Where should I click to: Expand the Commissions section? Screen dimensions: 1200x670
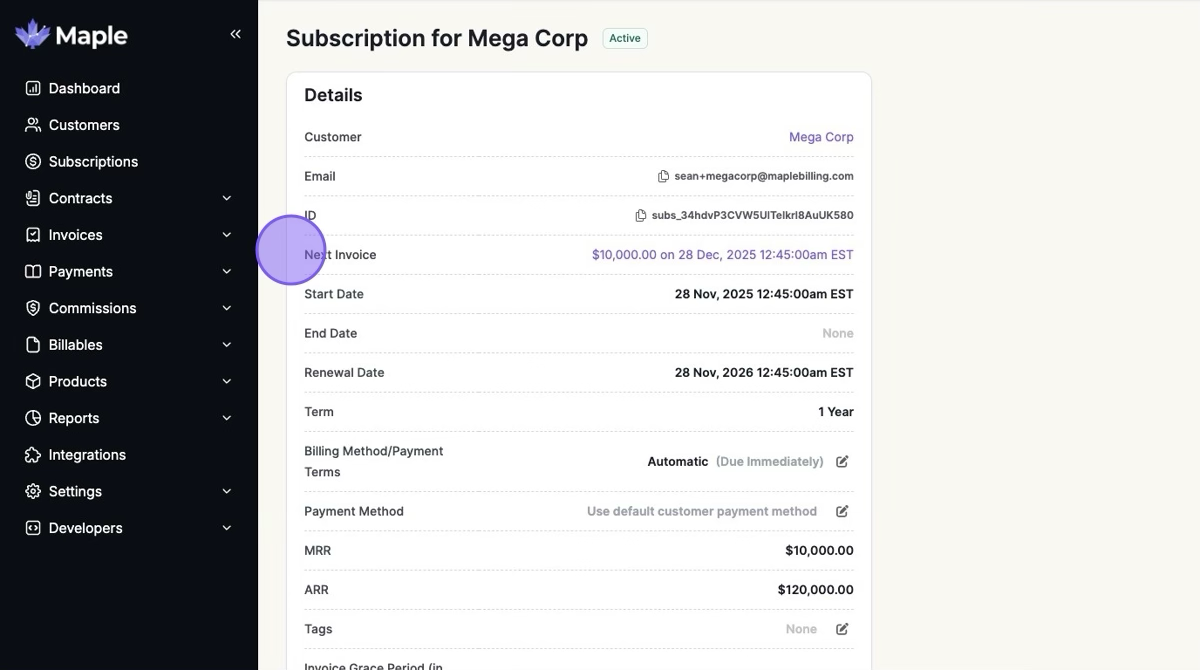[x=227, y=308]
